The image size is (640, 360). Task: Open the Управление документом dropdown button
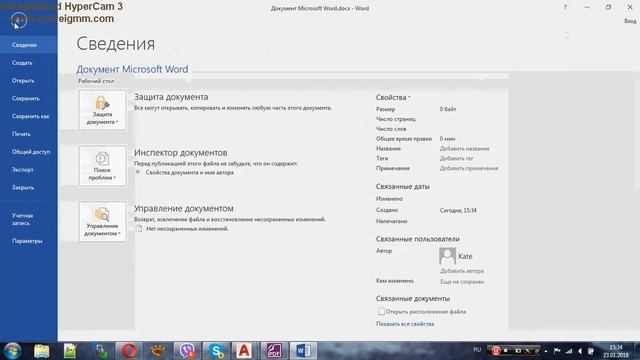coord(102,222)
